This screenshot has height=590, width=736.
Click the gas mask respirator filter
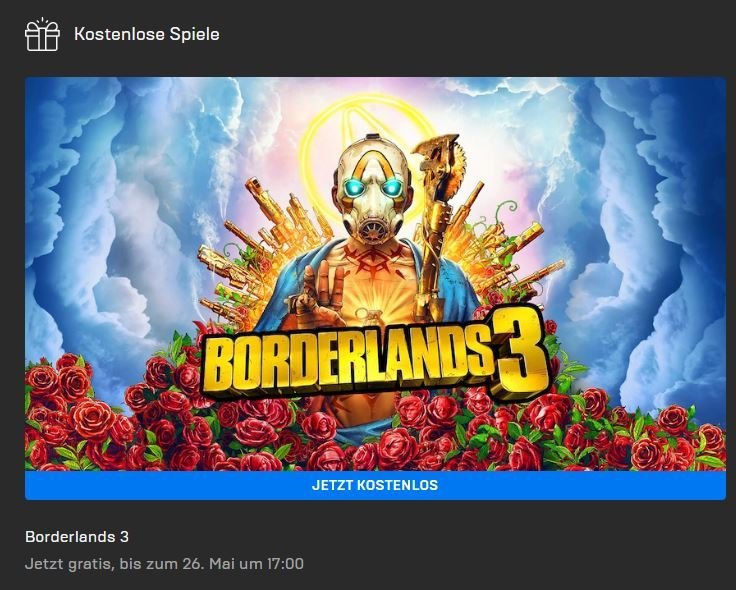pos(373,230)
